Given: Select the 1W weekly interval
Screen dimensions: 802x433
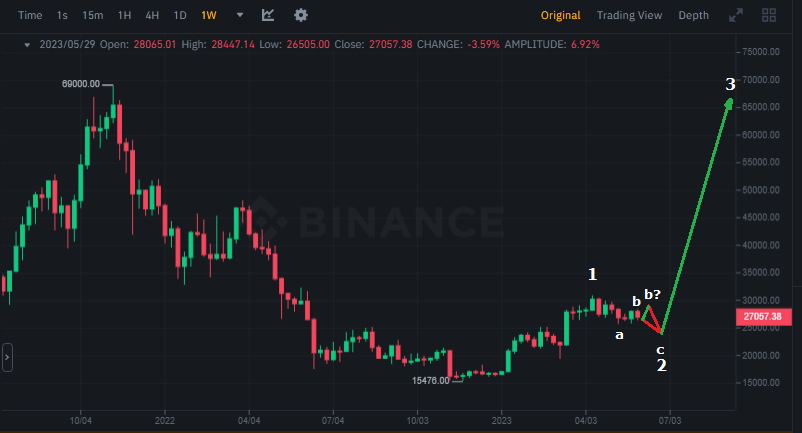Looking at the screenshot, I should coord(208,15).
